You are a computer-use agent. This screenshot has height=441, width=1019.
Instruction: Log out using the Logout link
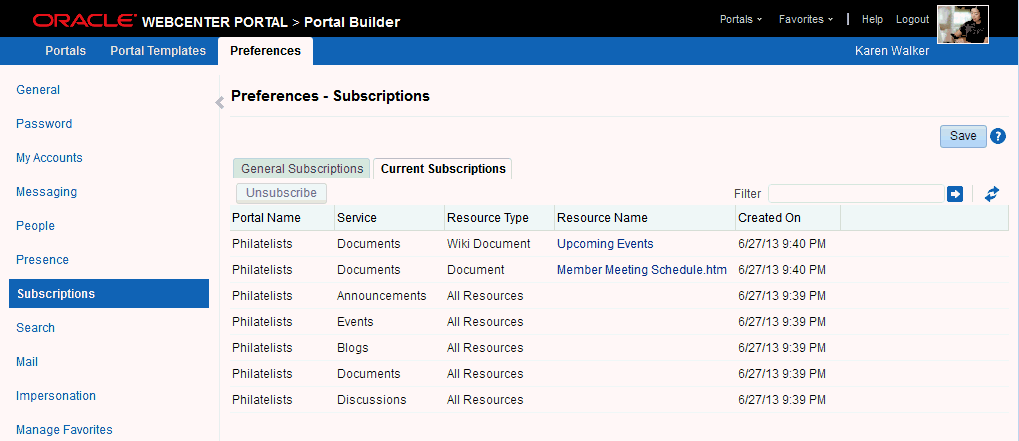pos(912,19)
